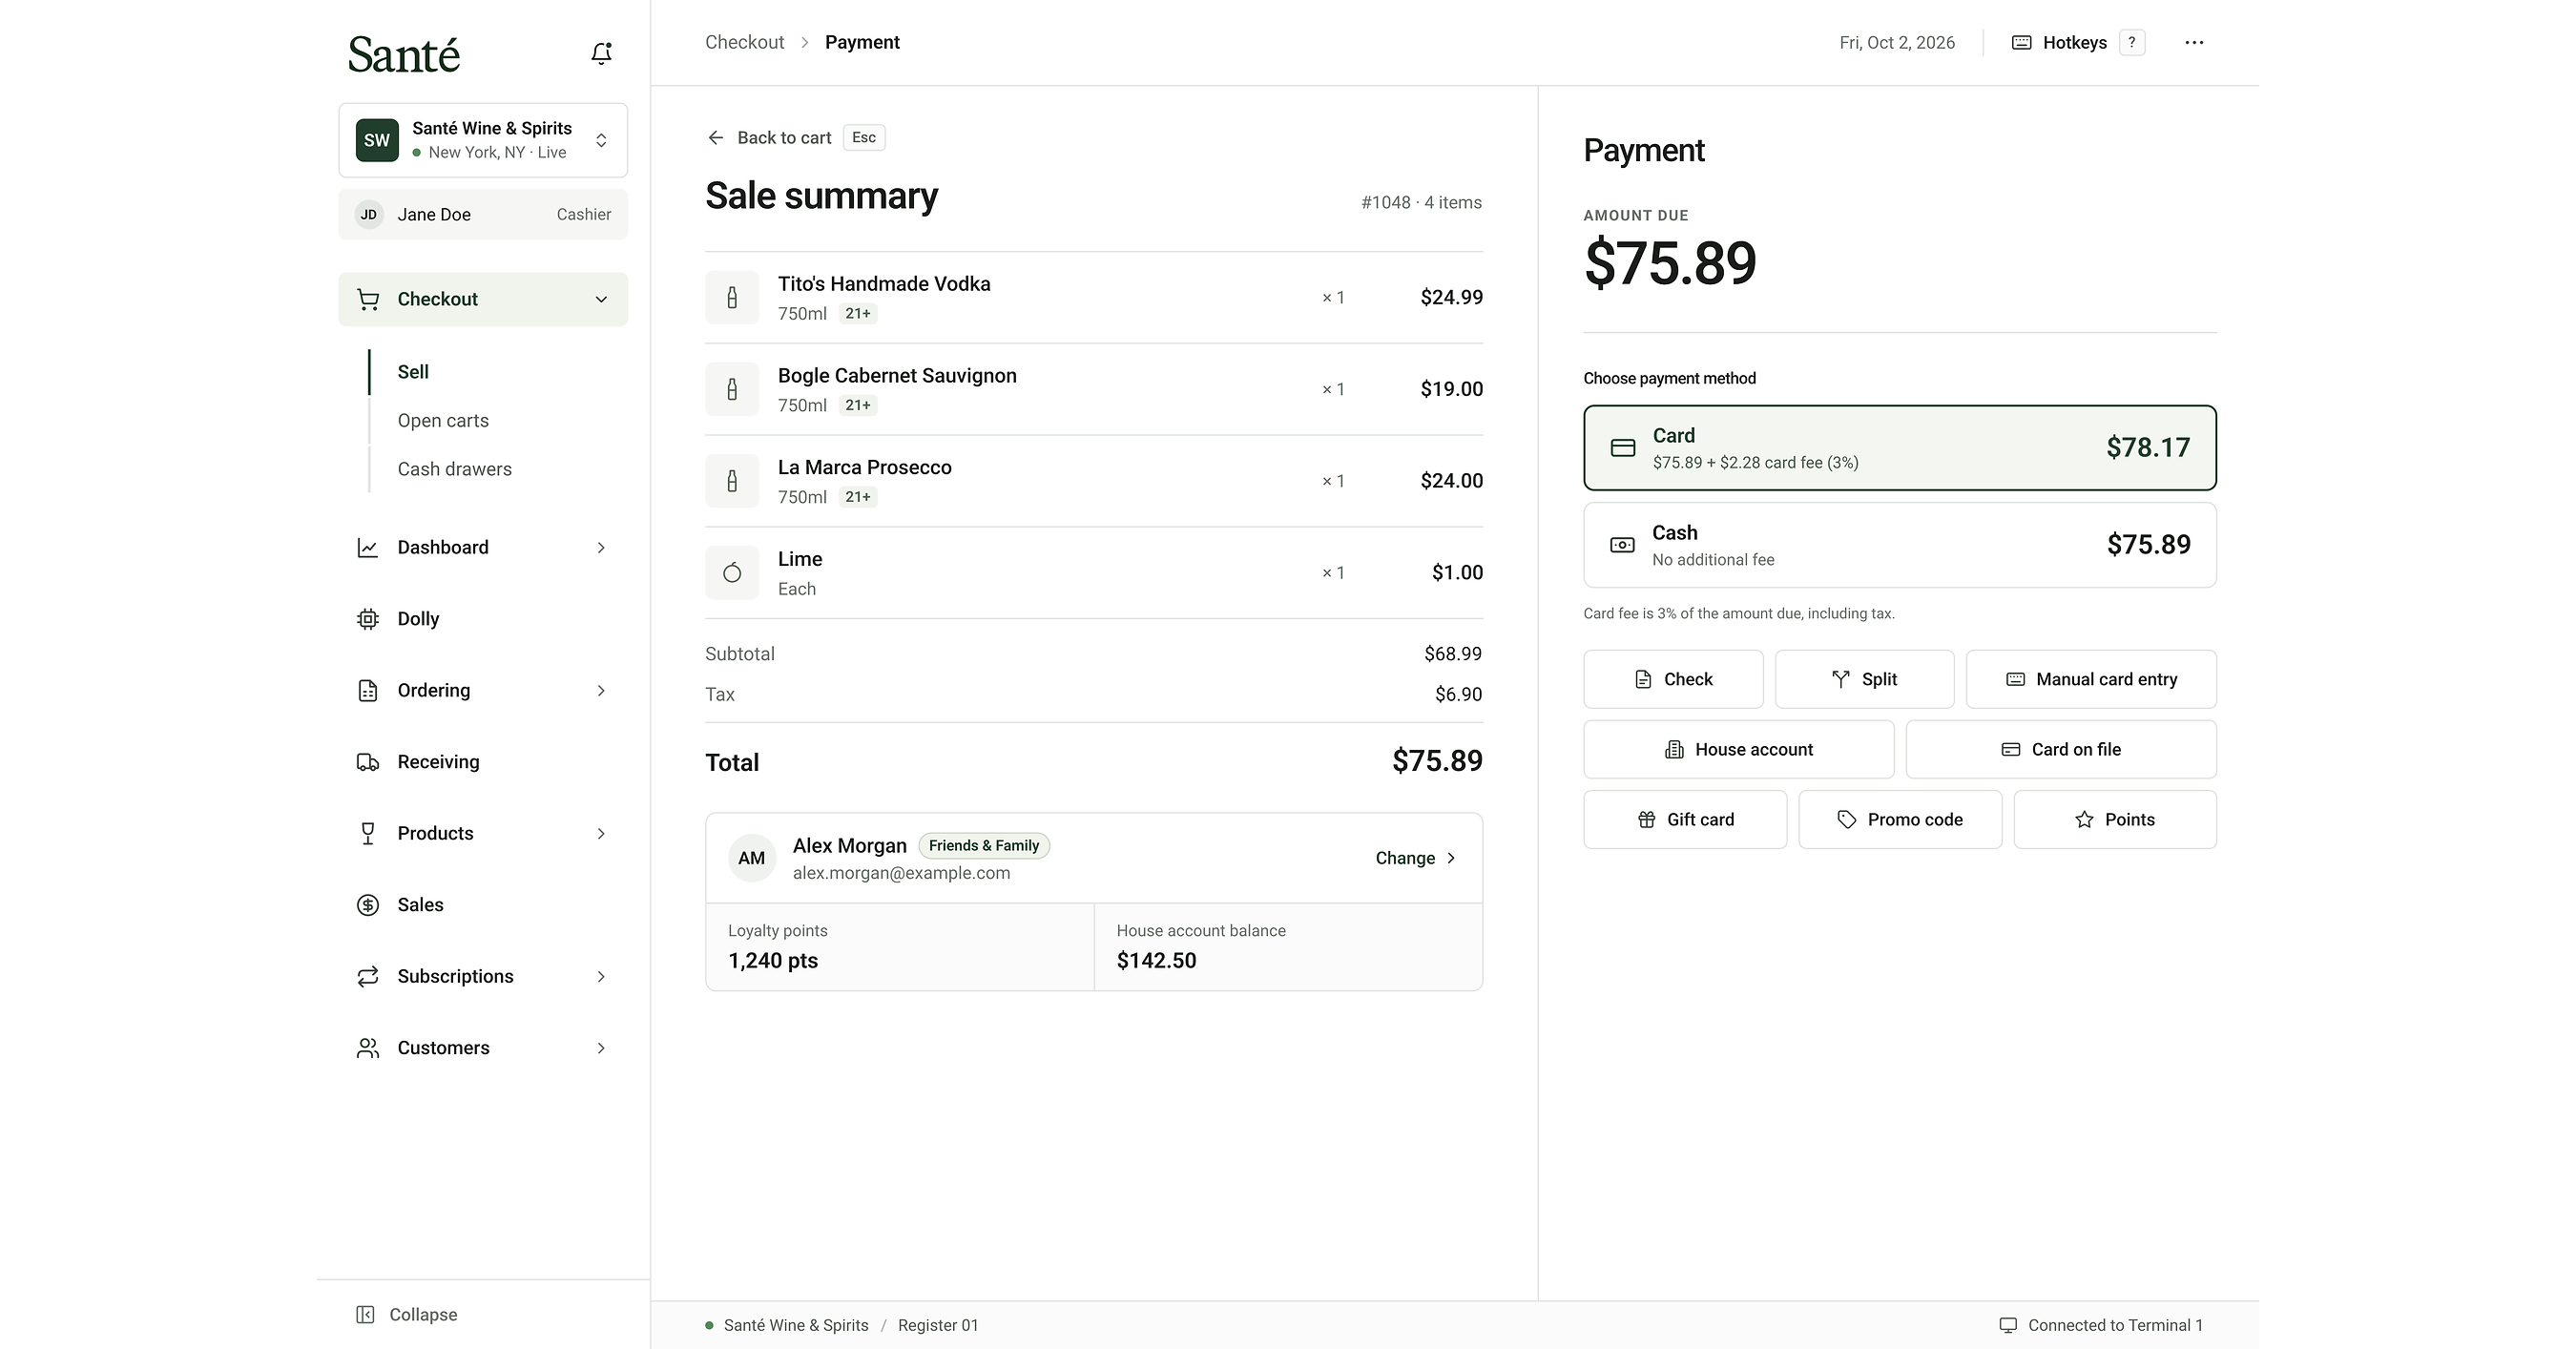Click the Checkout breadcrumb link
Screen dimensions: 2576x1349
(744, 42)
